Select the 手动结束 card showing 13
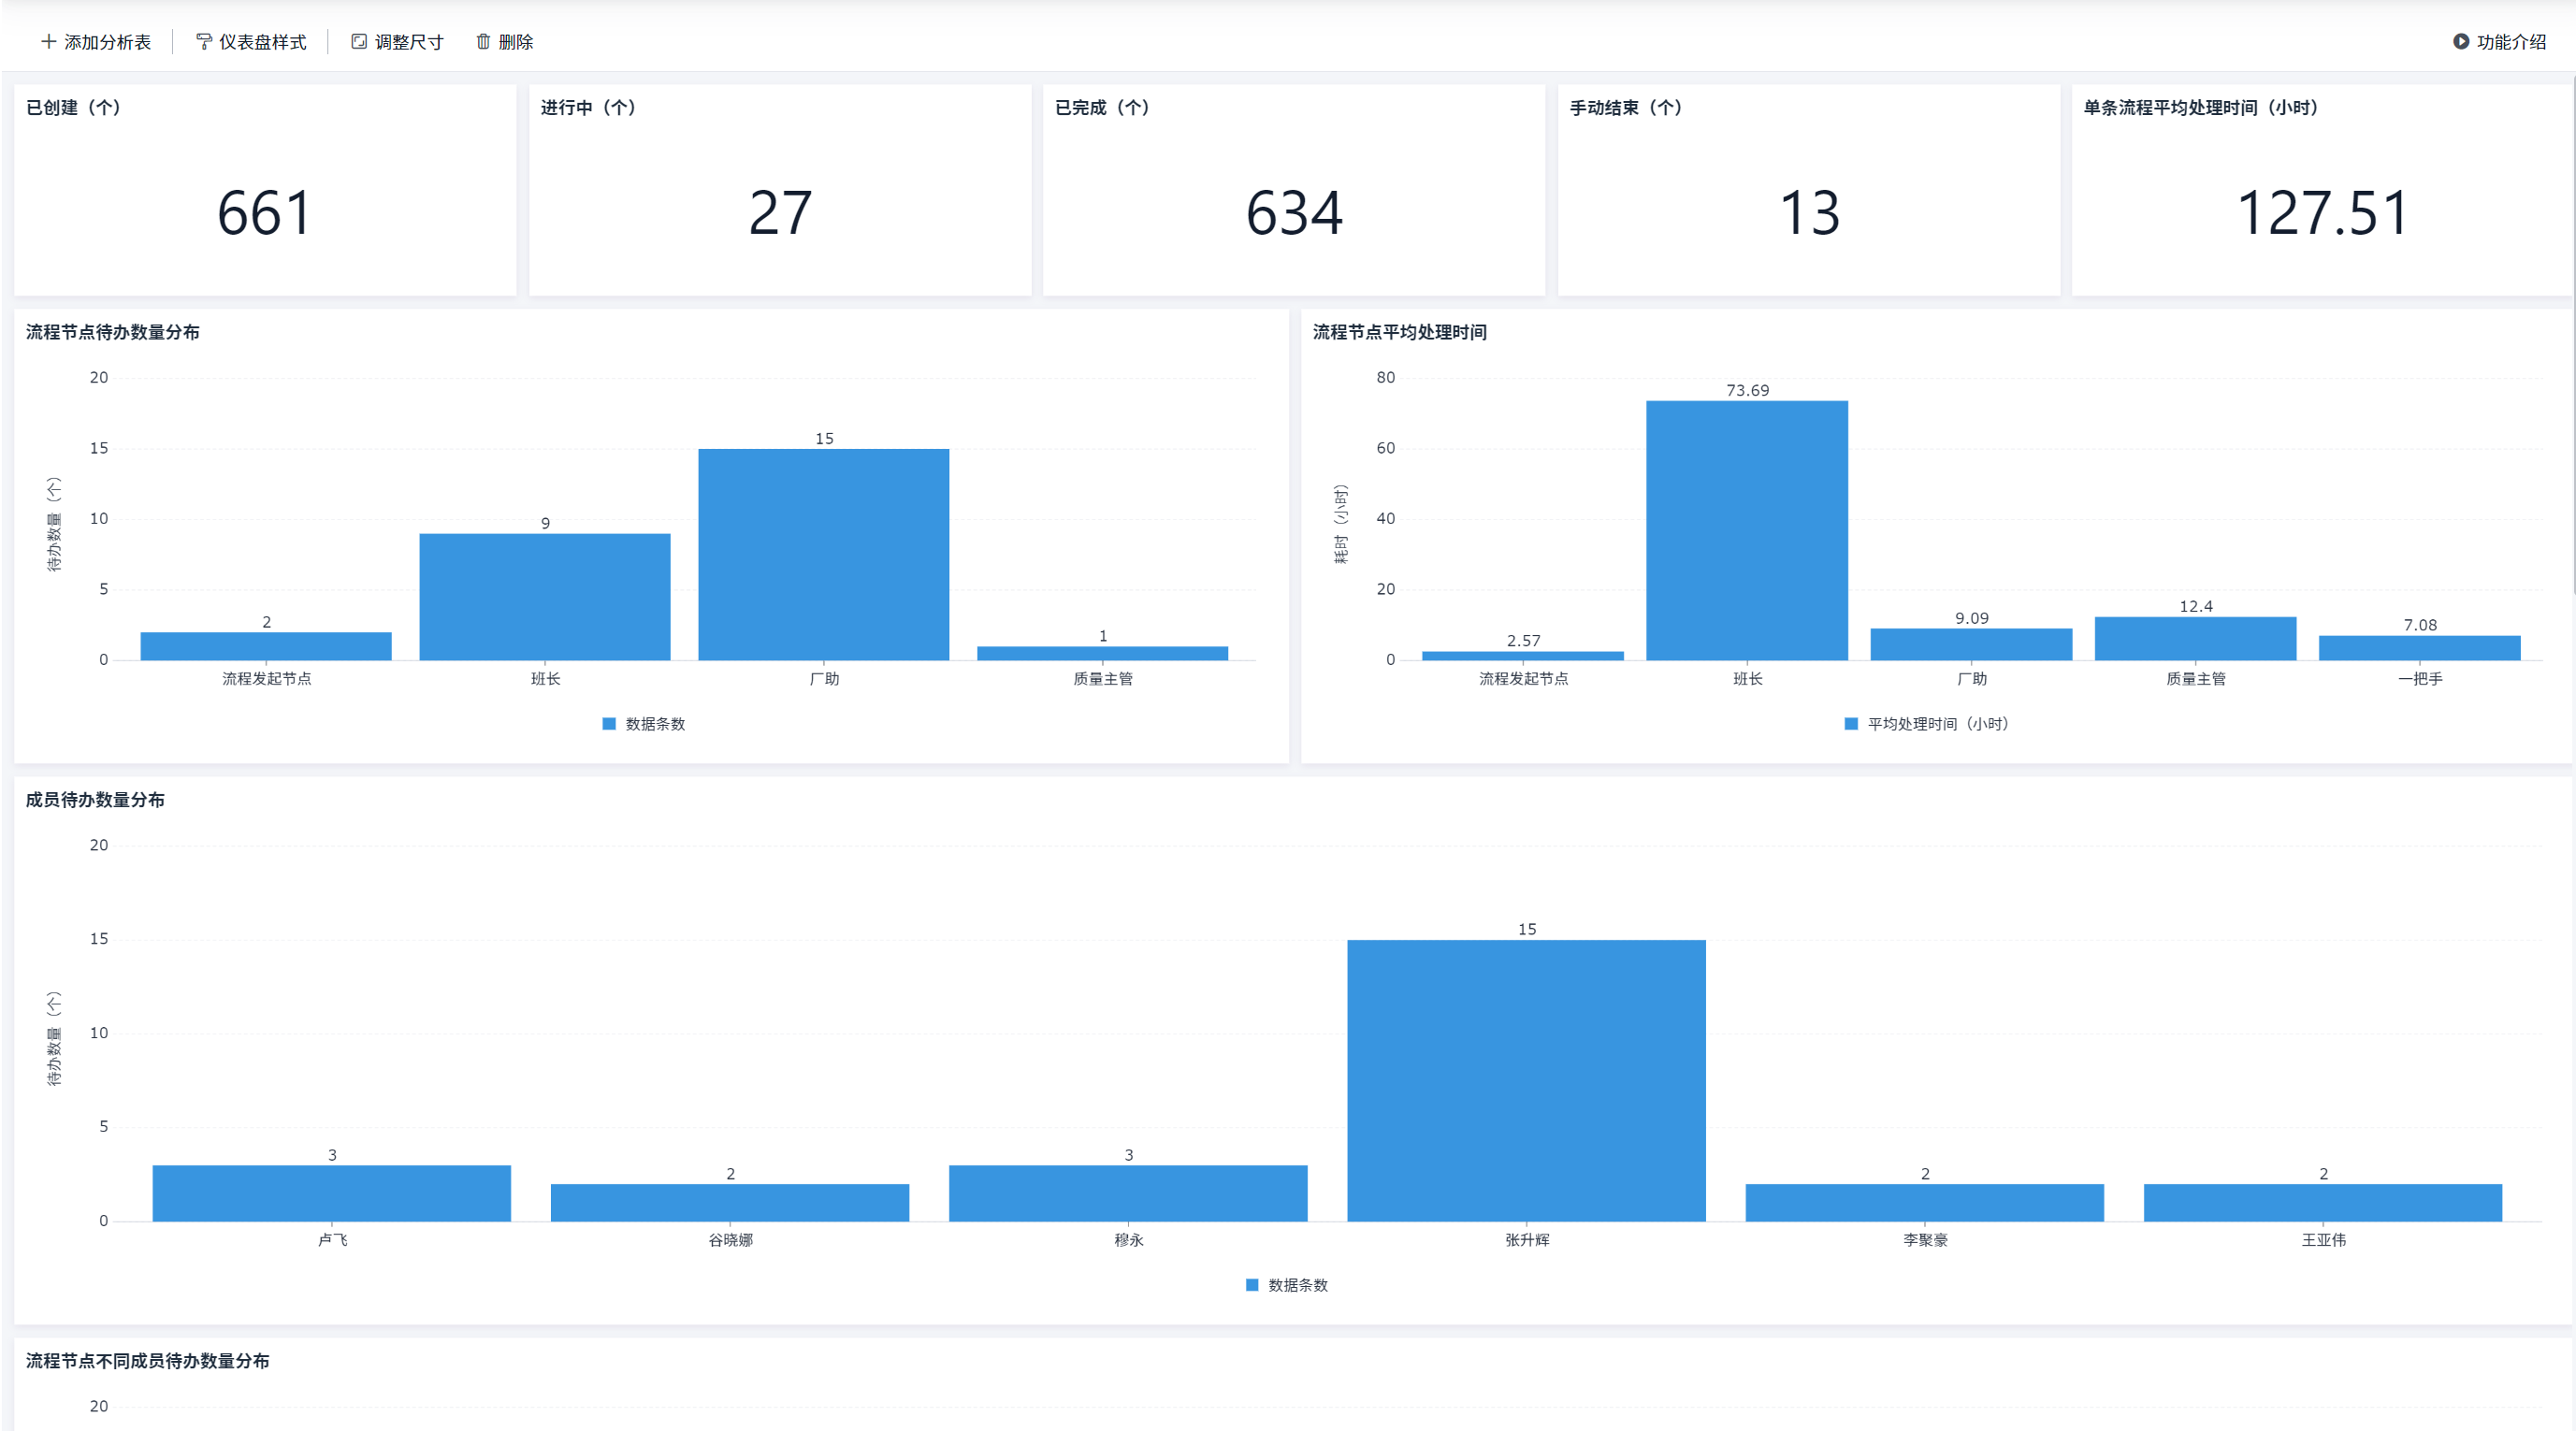This screenshot has height=1431, width=2576. [1809, 190]
